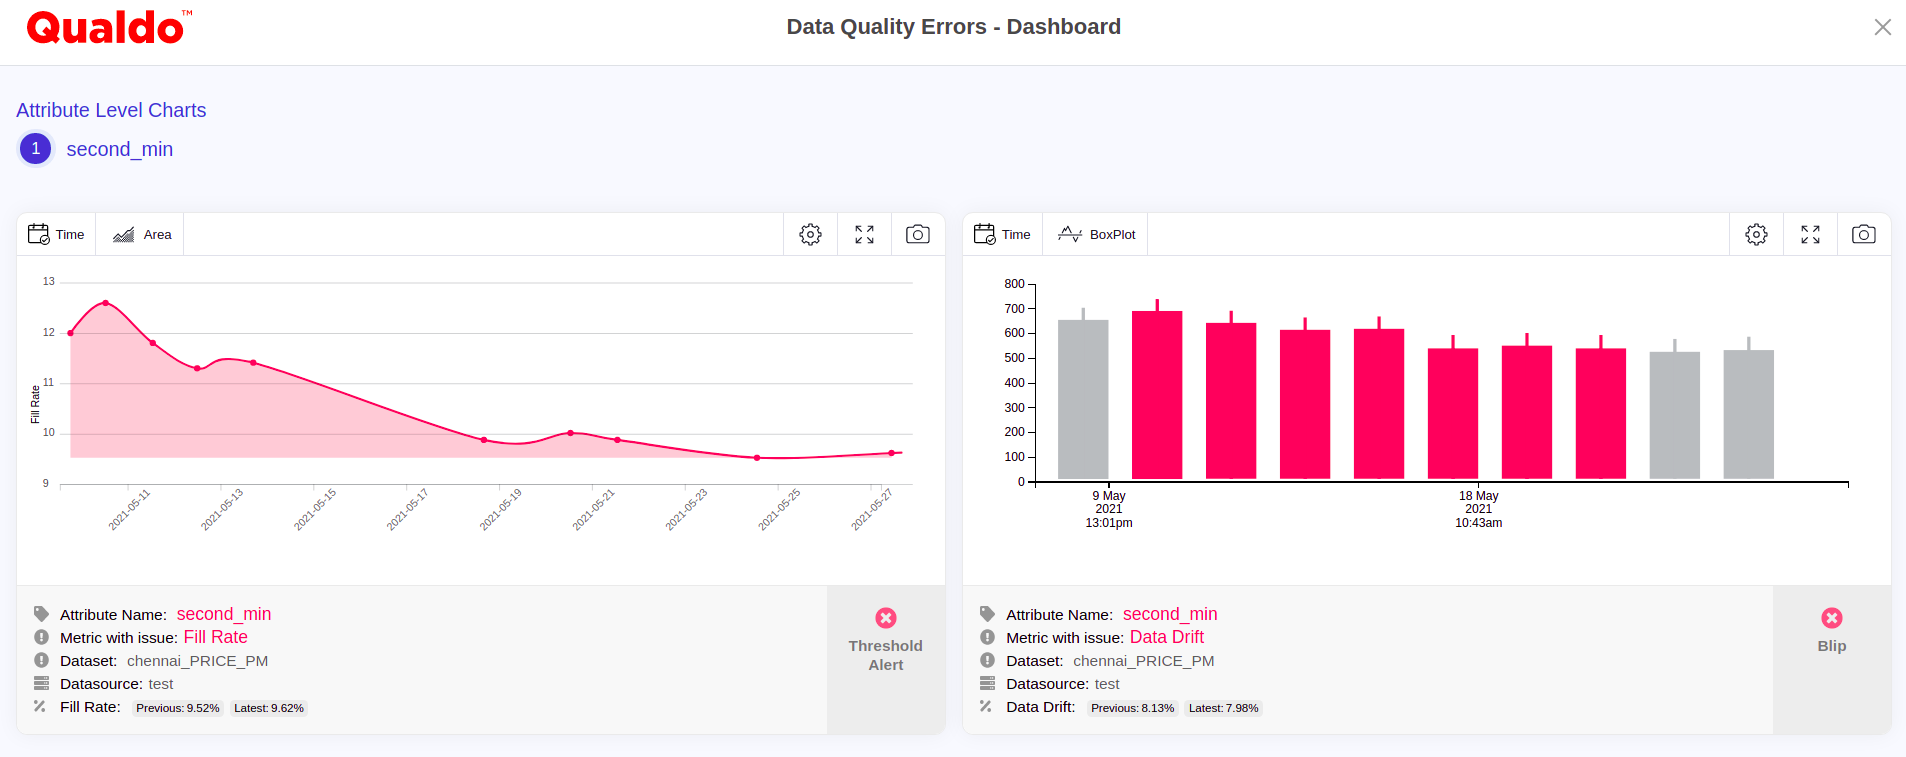
Task: Click the Fill Rate metric link
Action: [x=216, y=637]
